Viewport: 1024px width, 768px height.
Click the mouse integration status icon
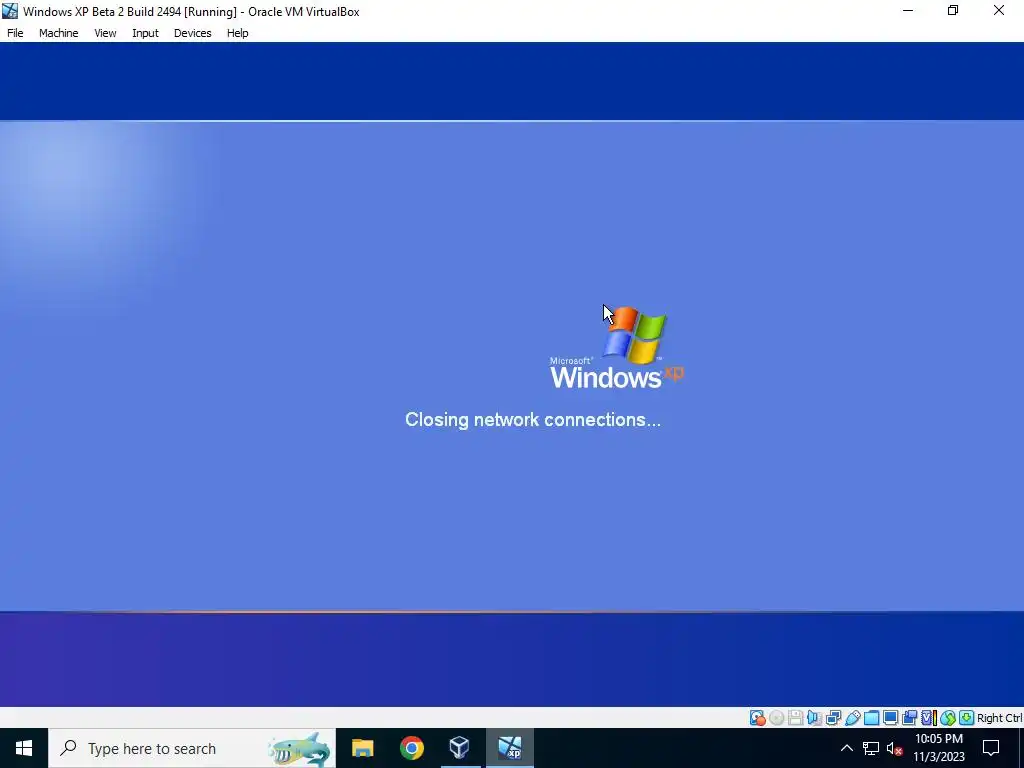coord(948,718)
